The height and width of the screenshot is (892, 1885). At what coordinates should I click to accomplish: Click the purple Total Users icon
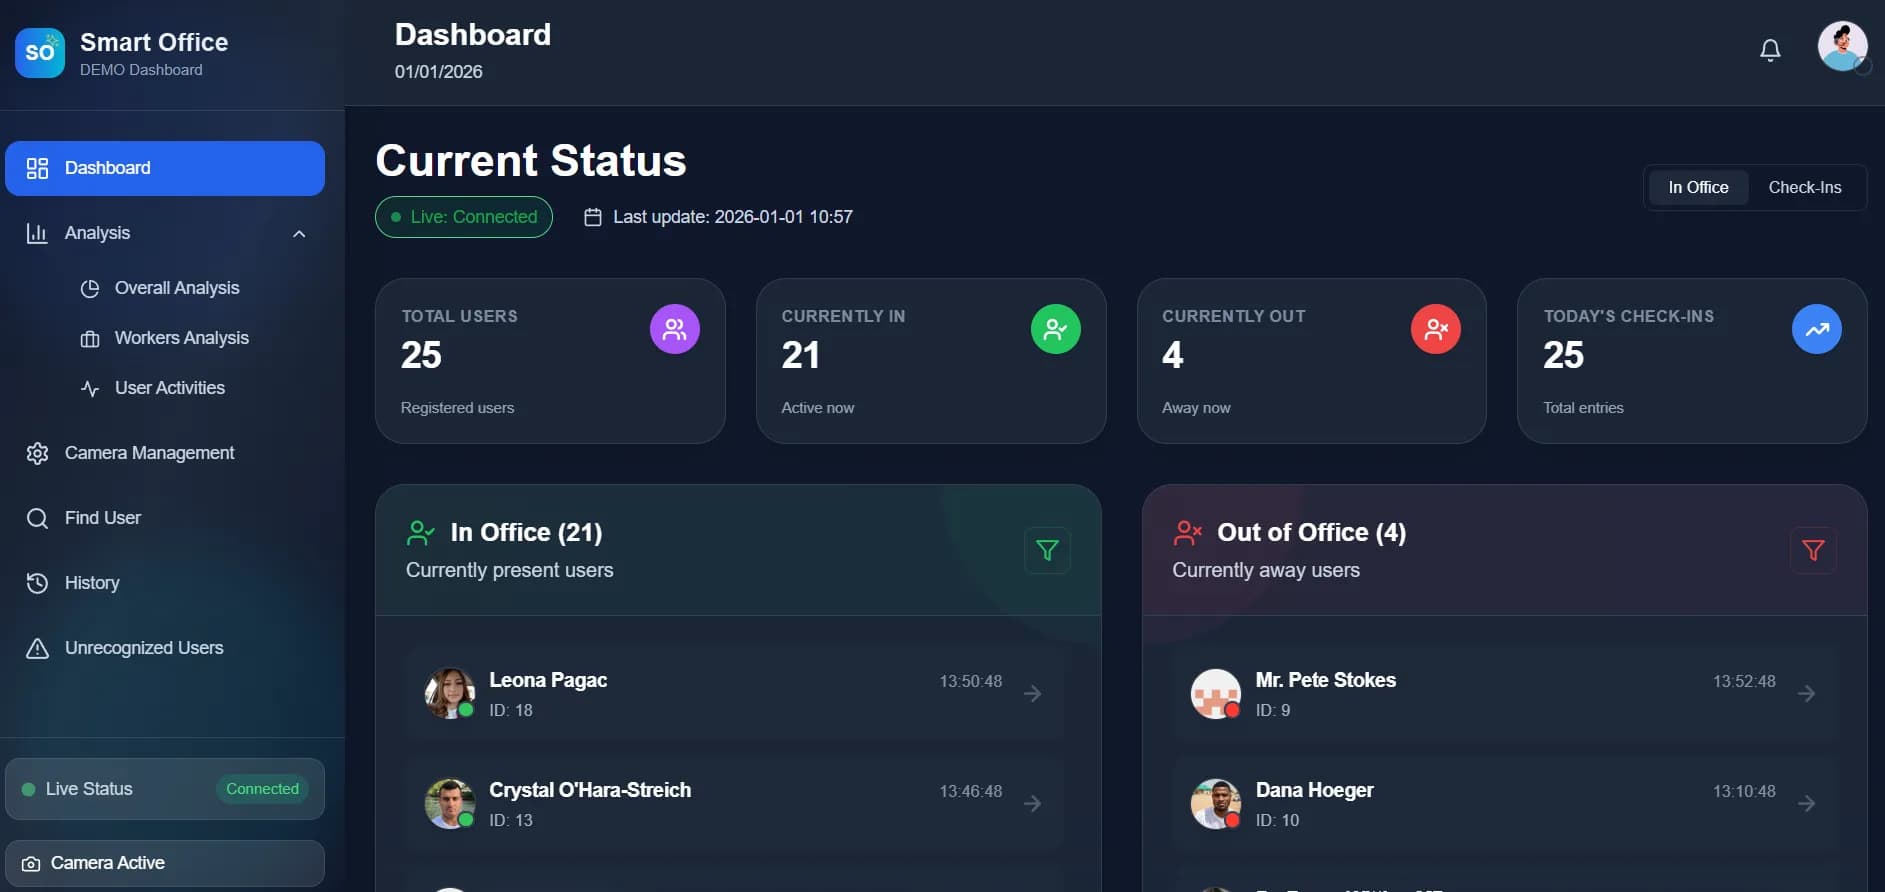click(x=675, y=329)
